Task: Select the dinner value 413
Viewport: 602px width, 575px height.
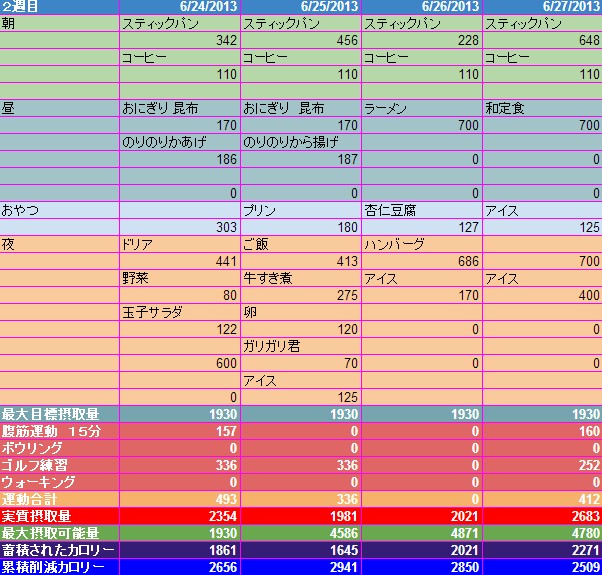Action: coord(301,261)
